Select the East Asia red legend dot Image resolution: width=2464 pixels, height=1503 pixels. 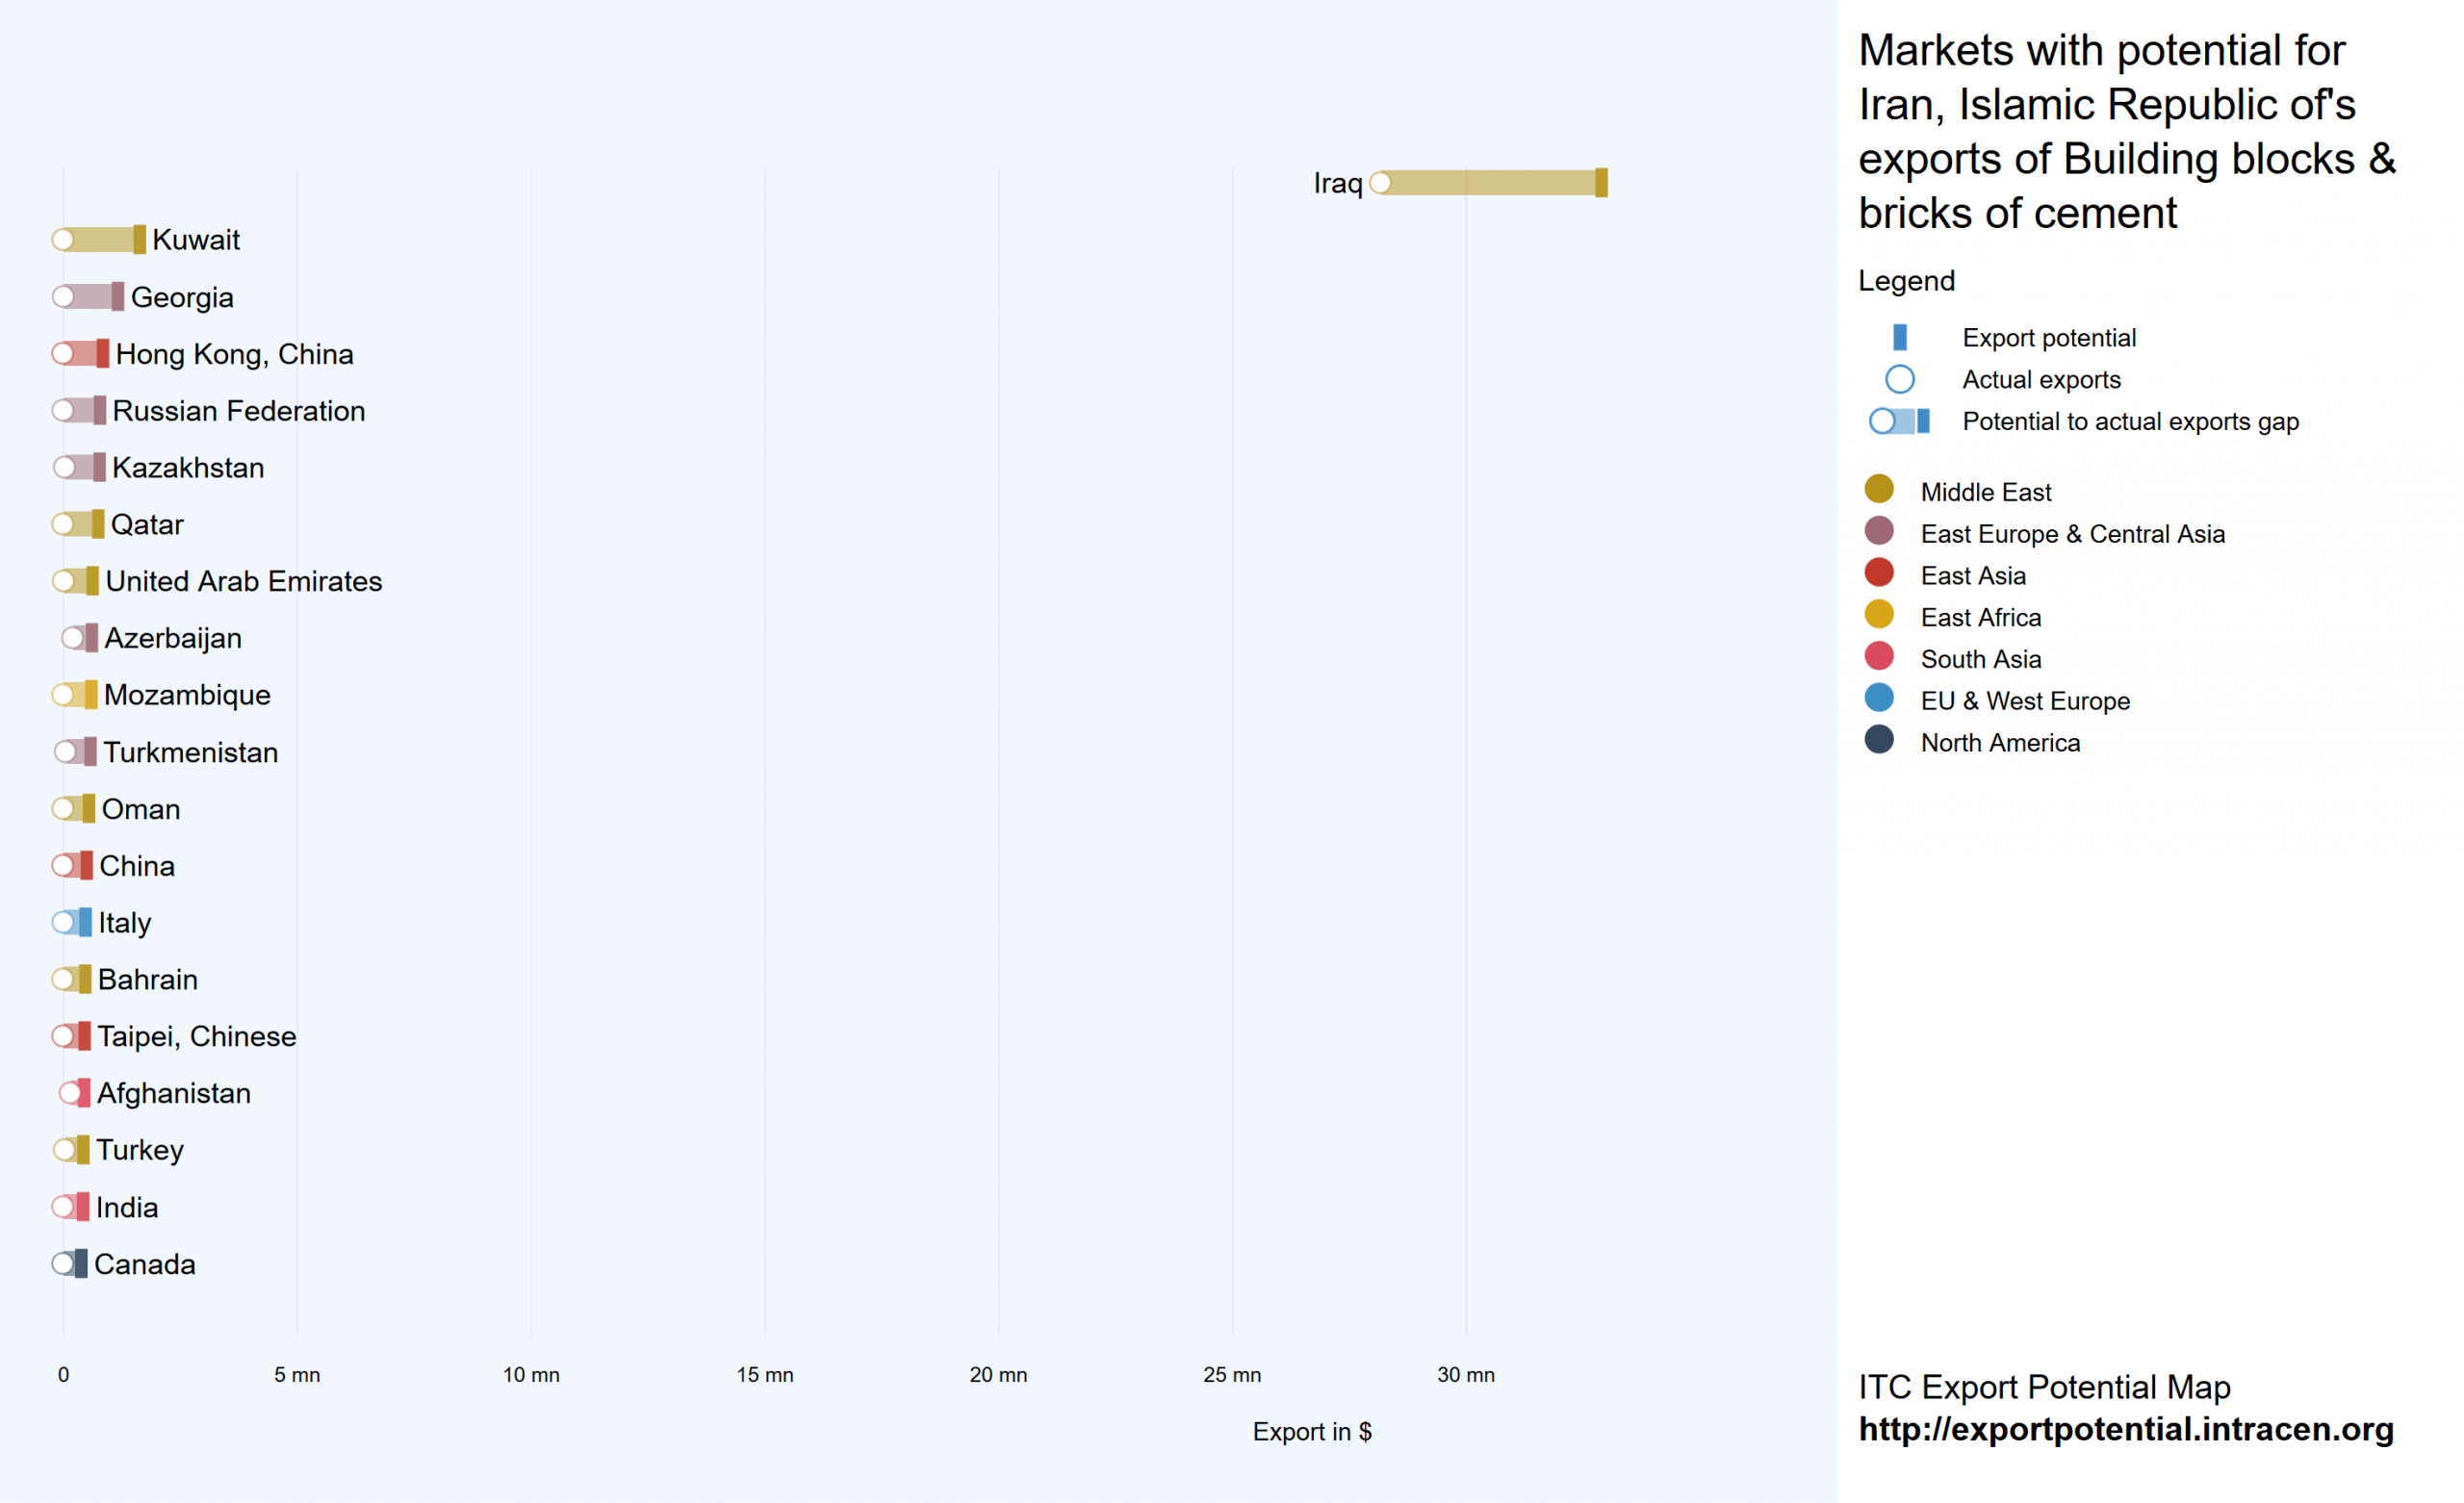[x=1879, y=573]
